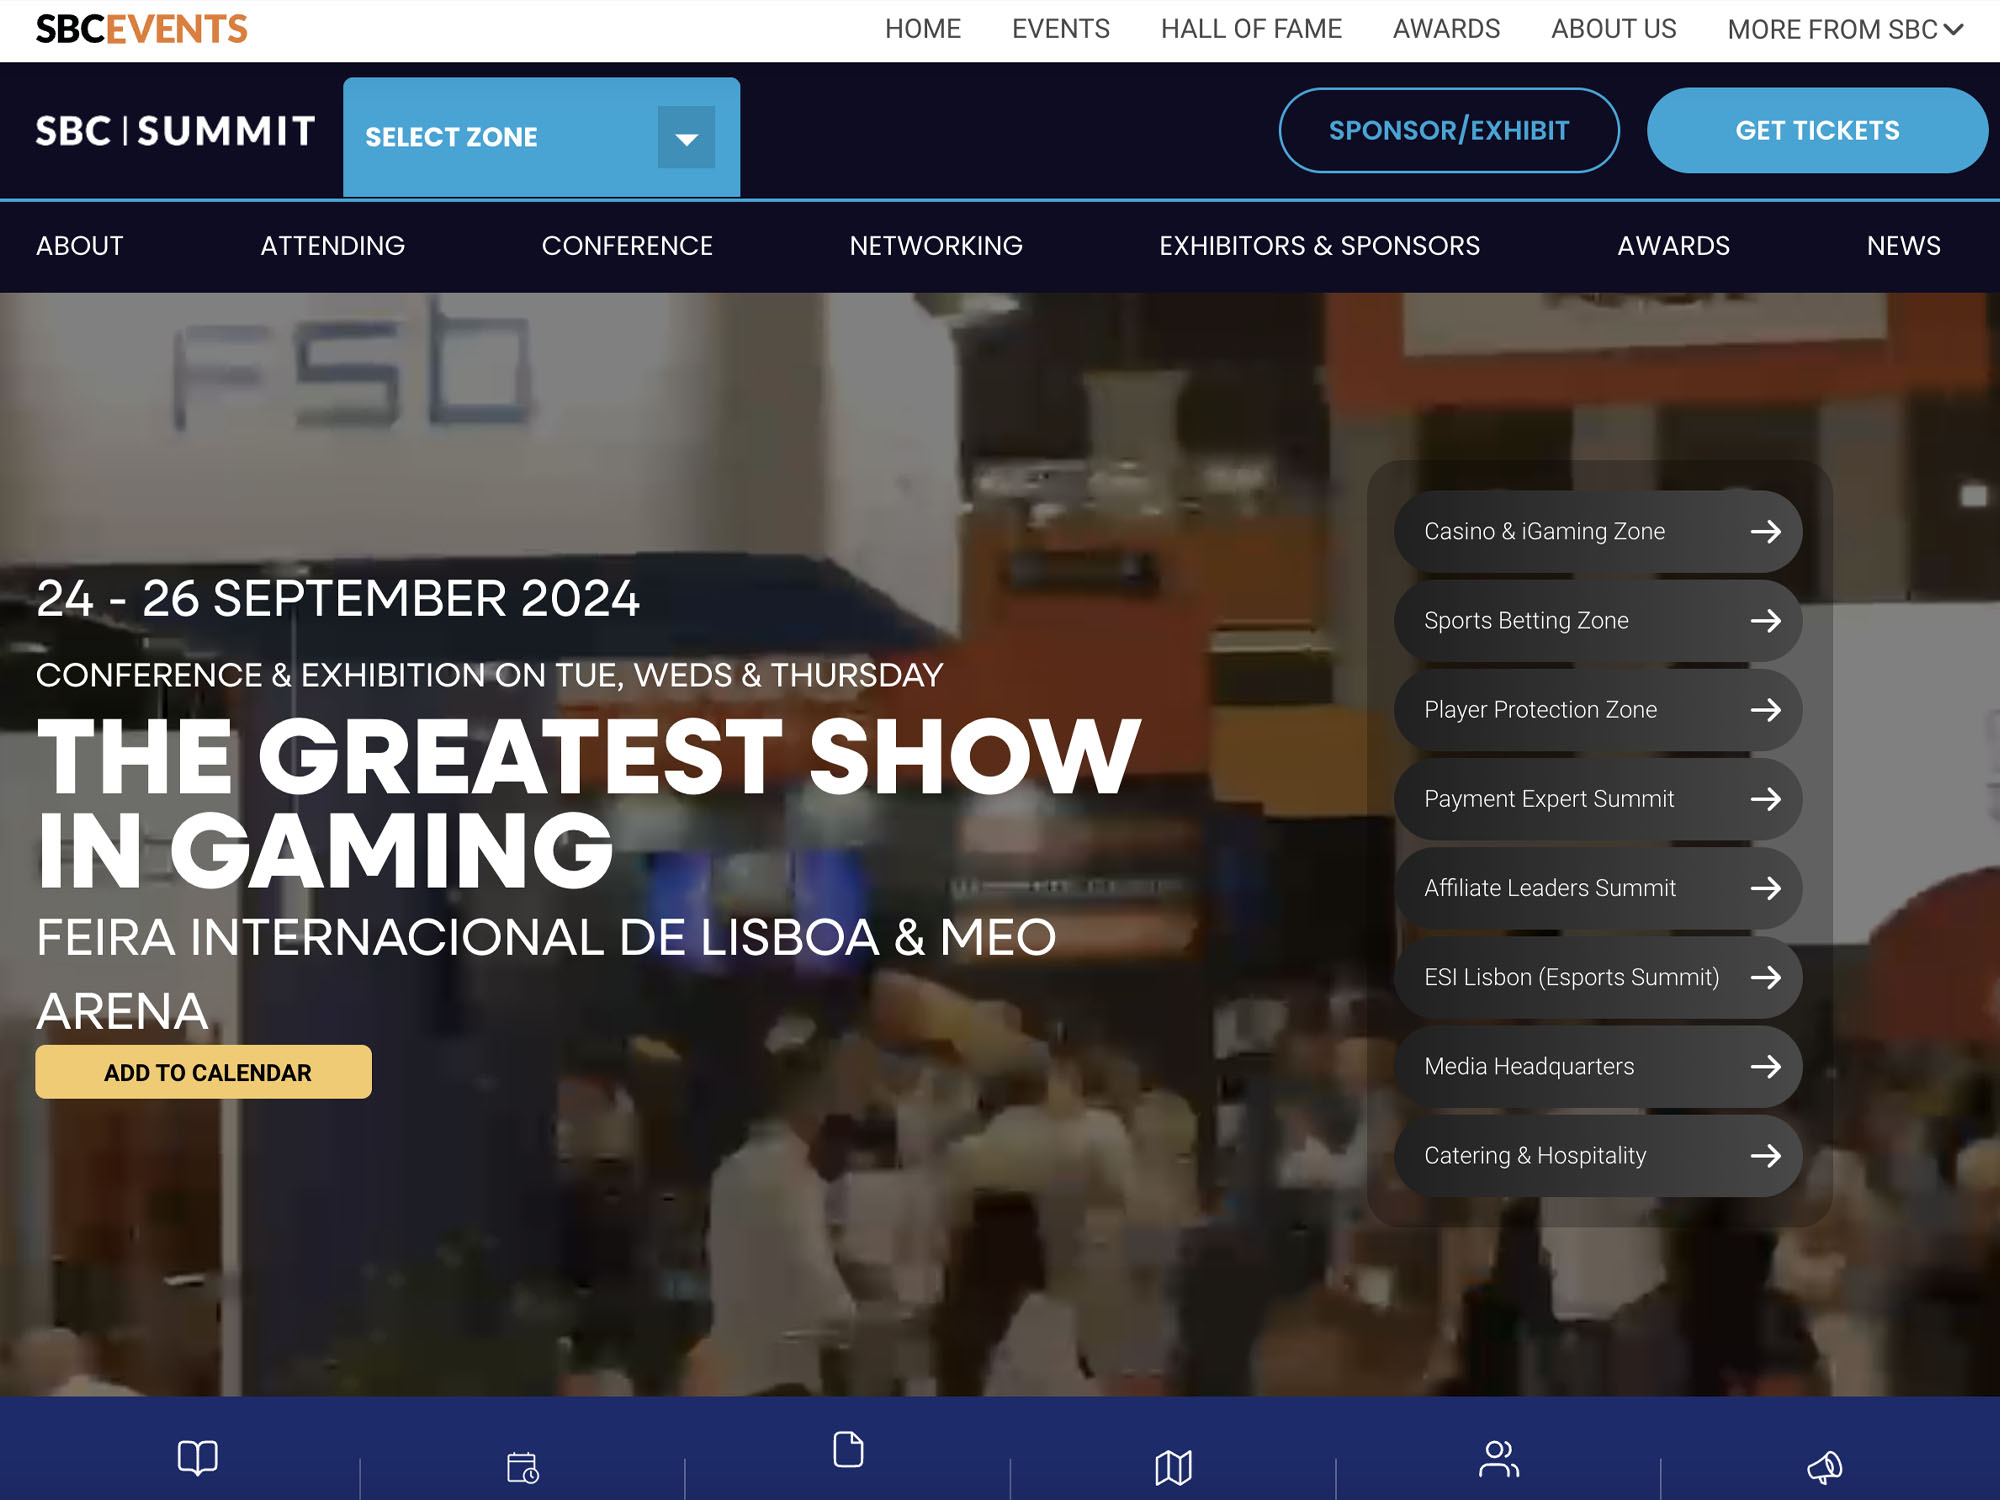Click arrow next to Media Headquarters
The width and height of the screenshot is (2000, 1500).
[x=1766, y=1066]
